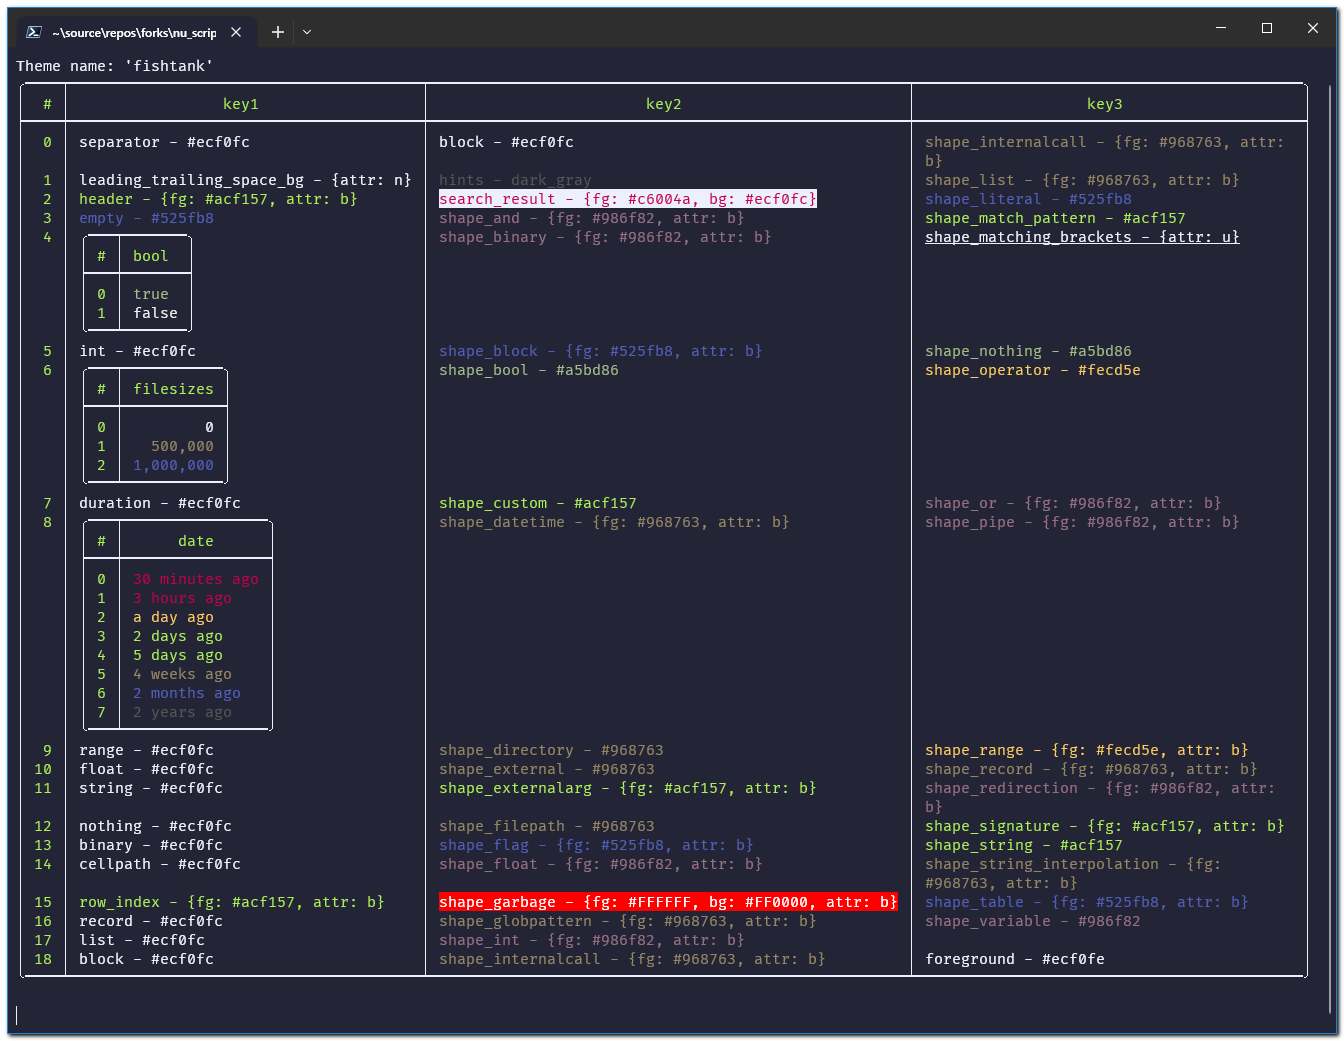This screenshot has height=1041, width=1344.
Task: Click the '2 months ago' date row
Action: tap(187, 693)
